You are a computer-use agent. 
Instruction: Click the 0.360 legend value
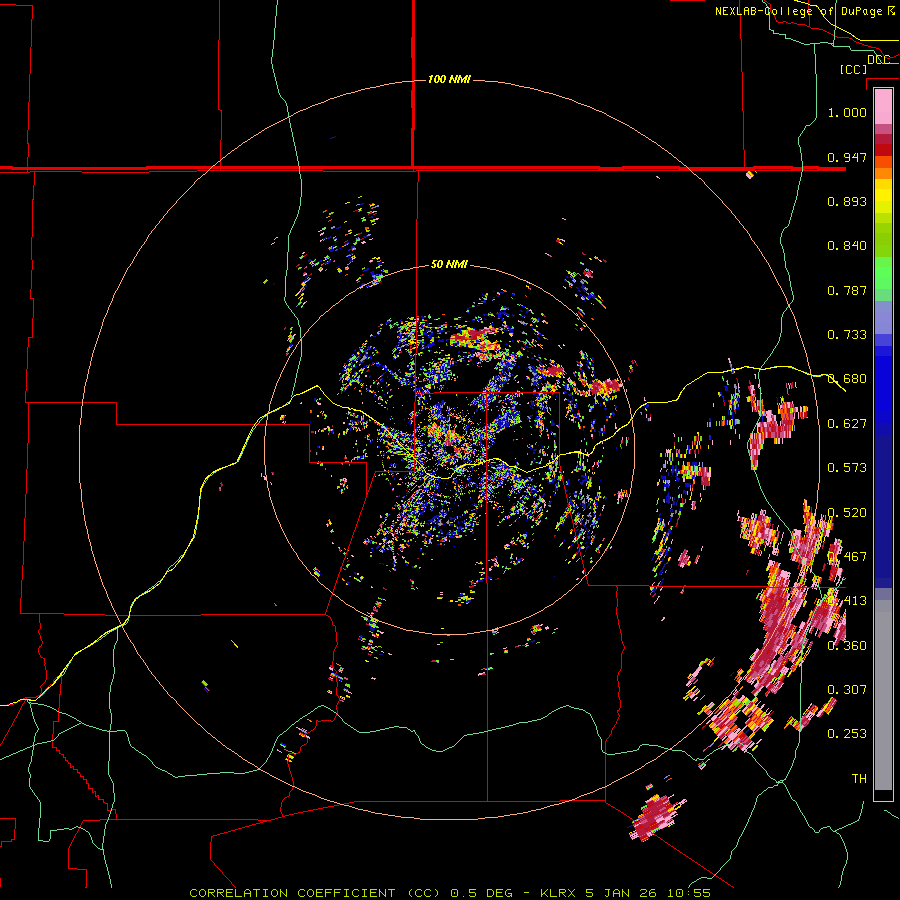[x=847, y=645]
